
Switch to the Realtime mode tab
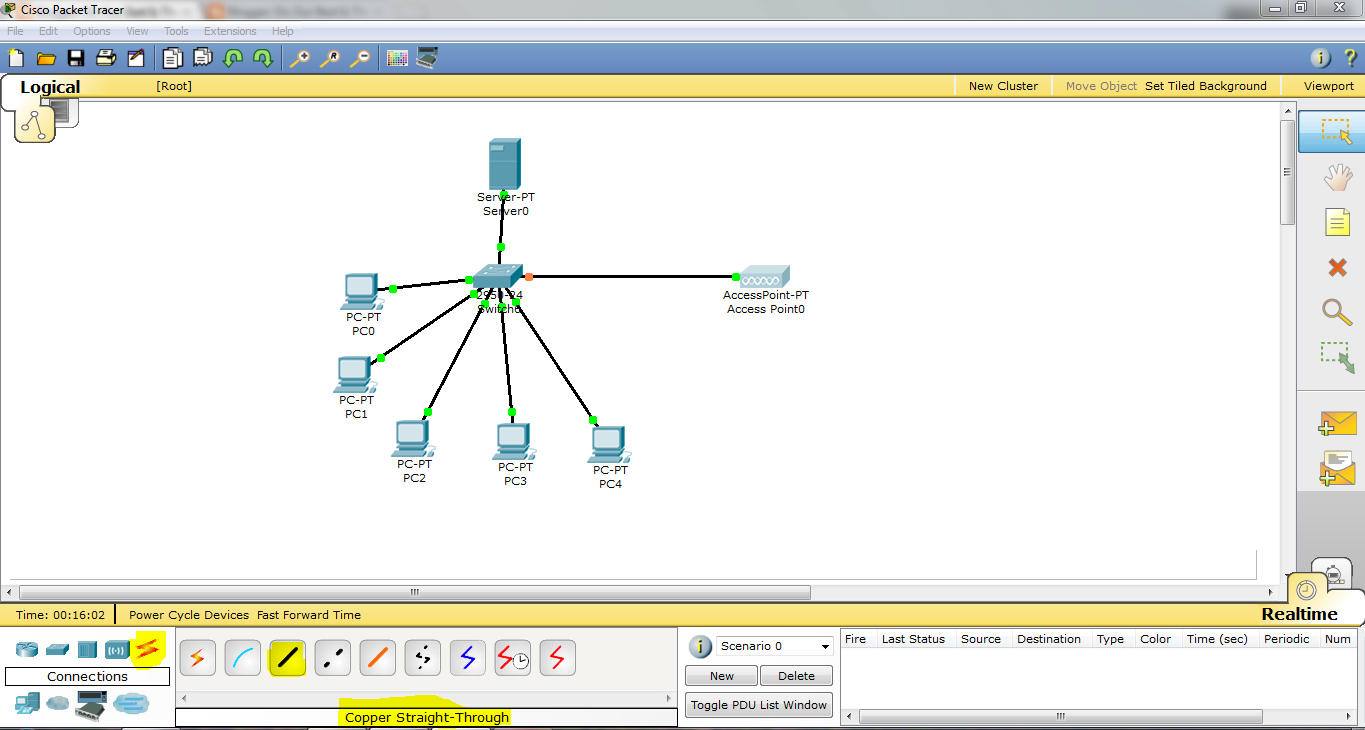(1299, 614)
